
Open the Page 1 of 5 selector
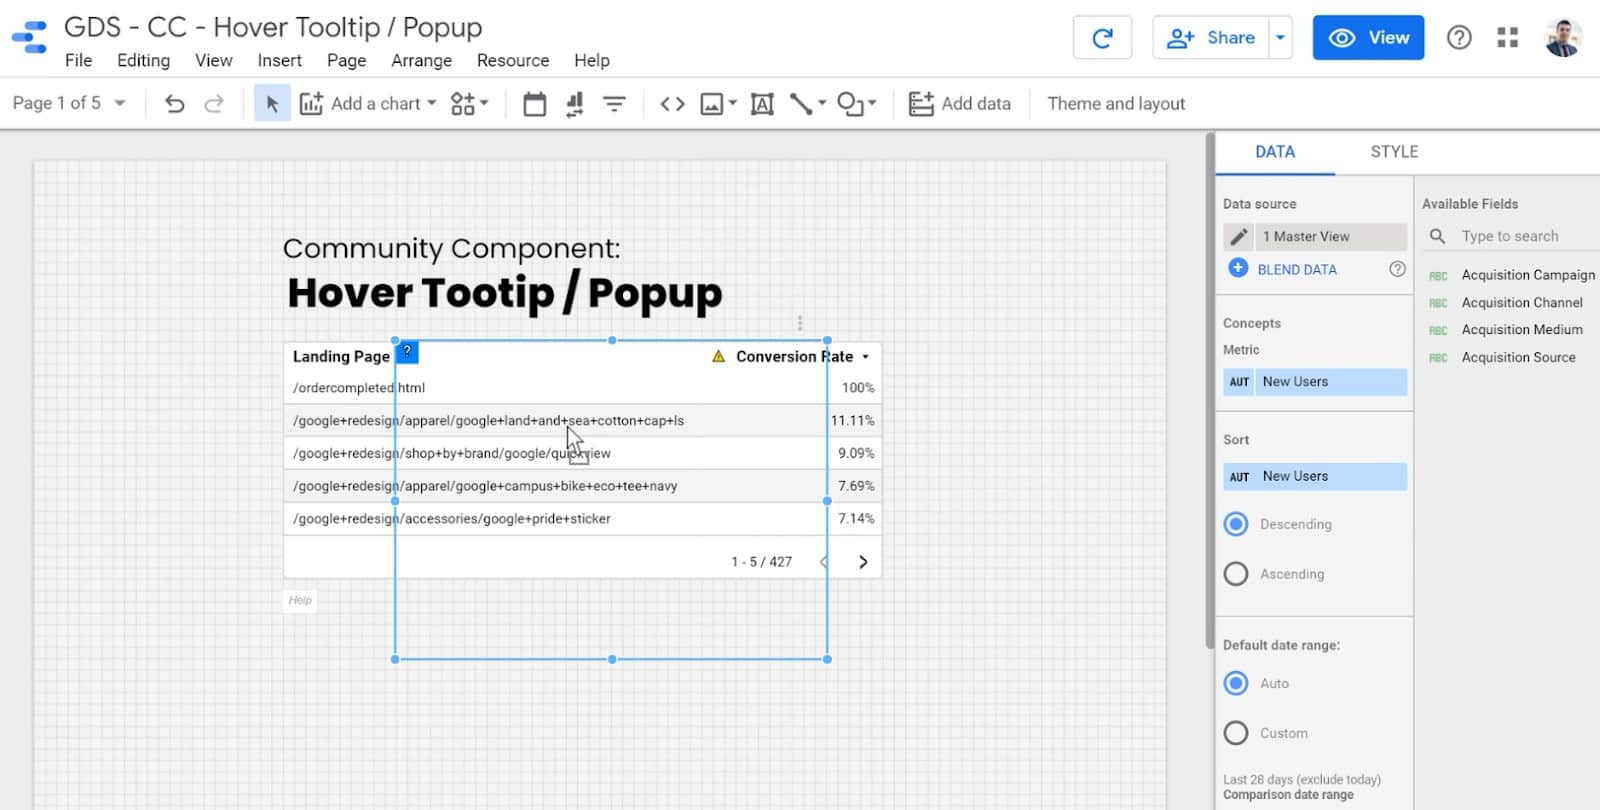pos(68,104)
